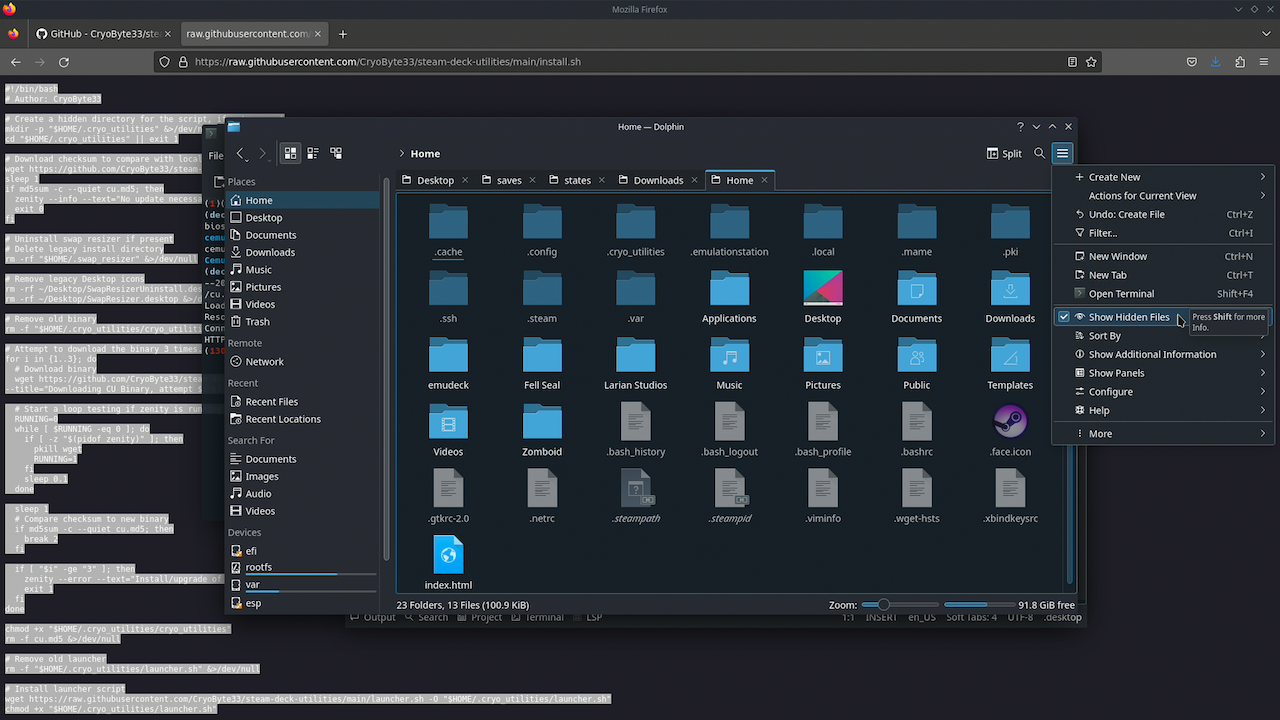
Task: Select the .steampath symlink file
Action: 635,497
